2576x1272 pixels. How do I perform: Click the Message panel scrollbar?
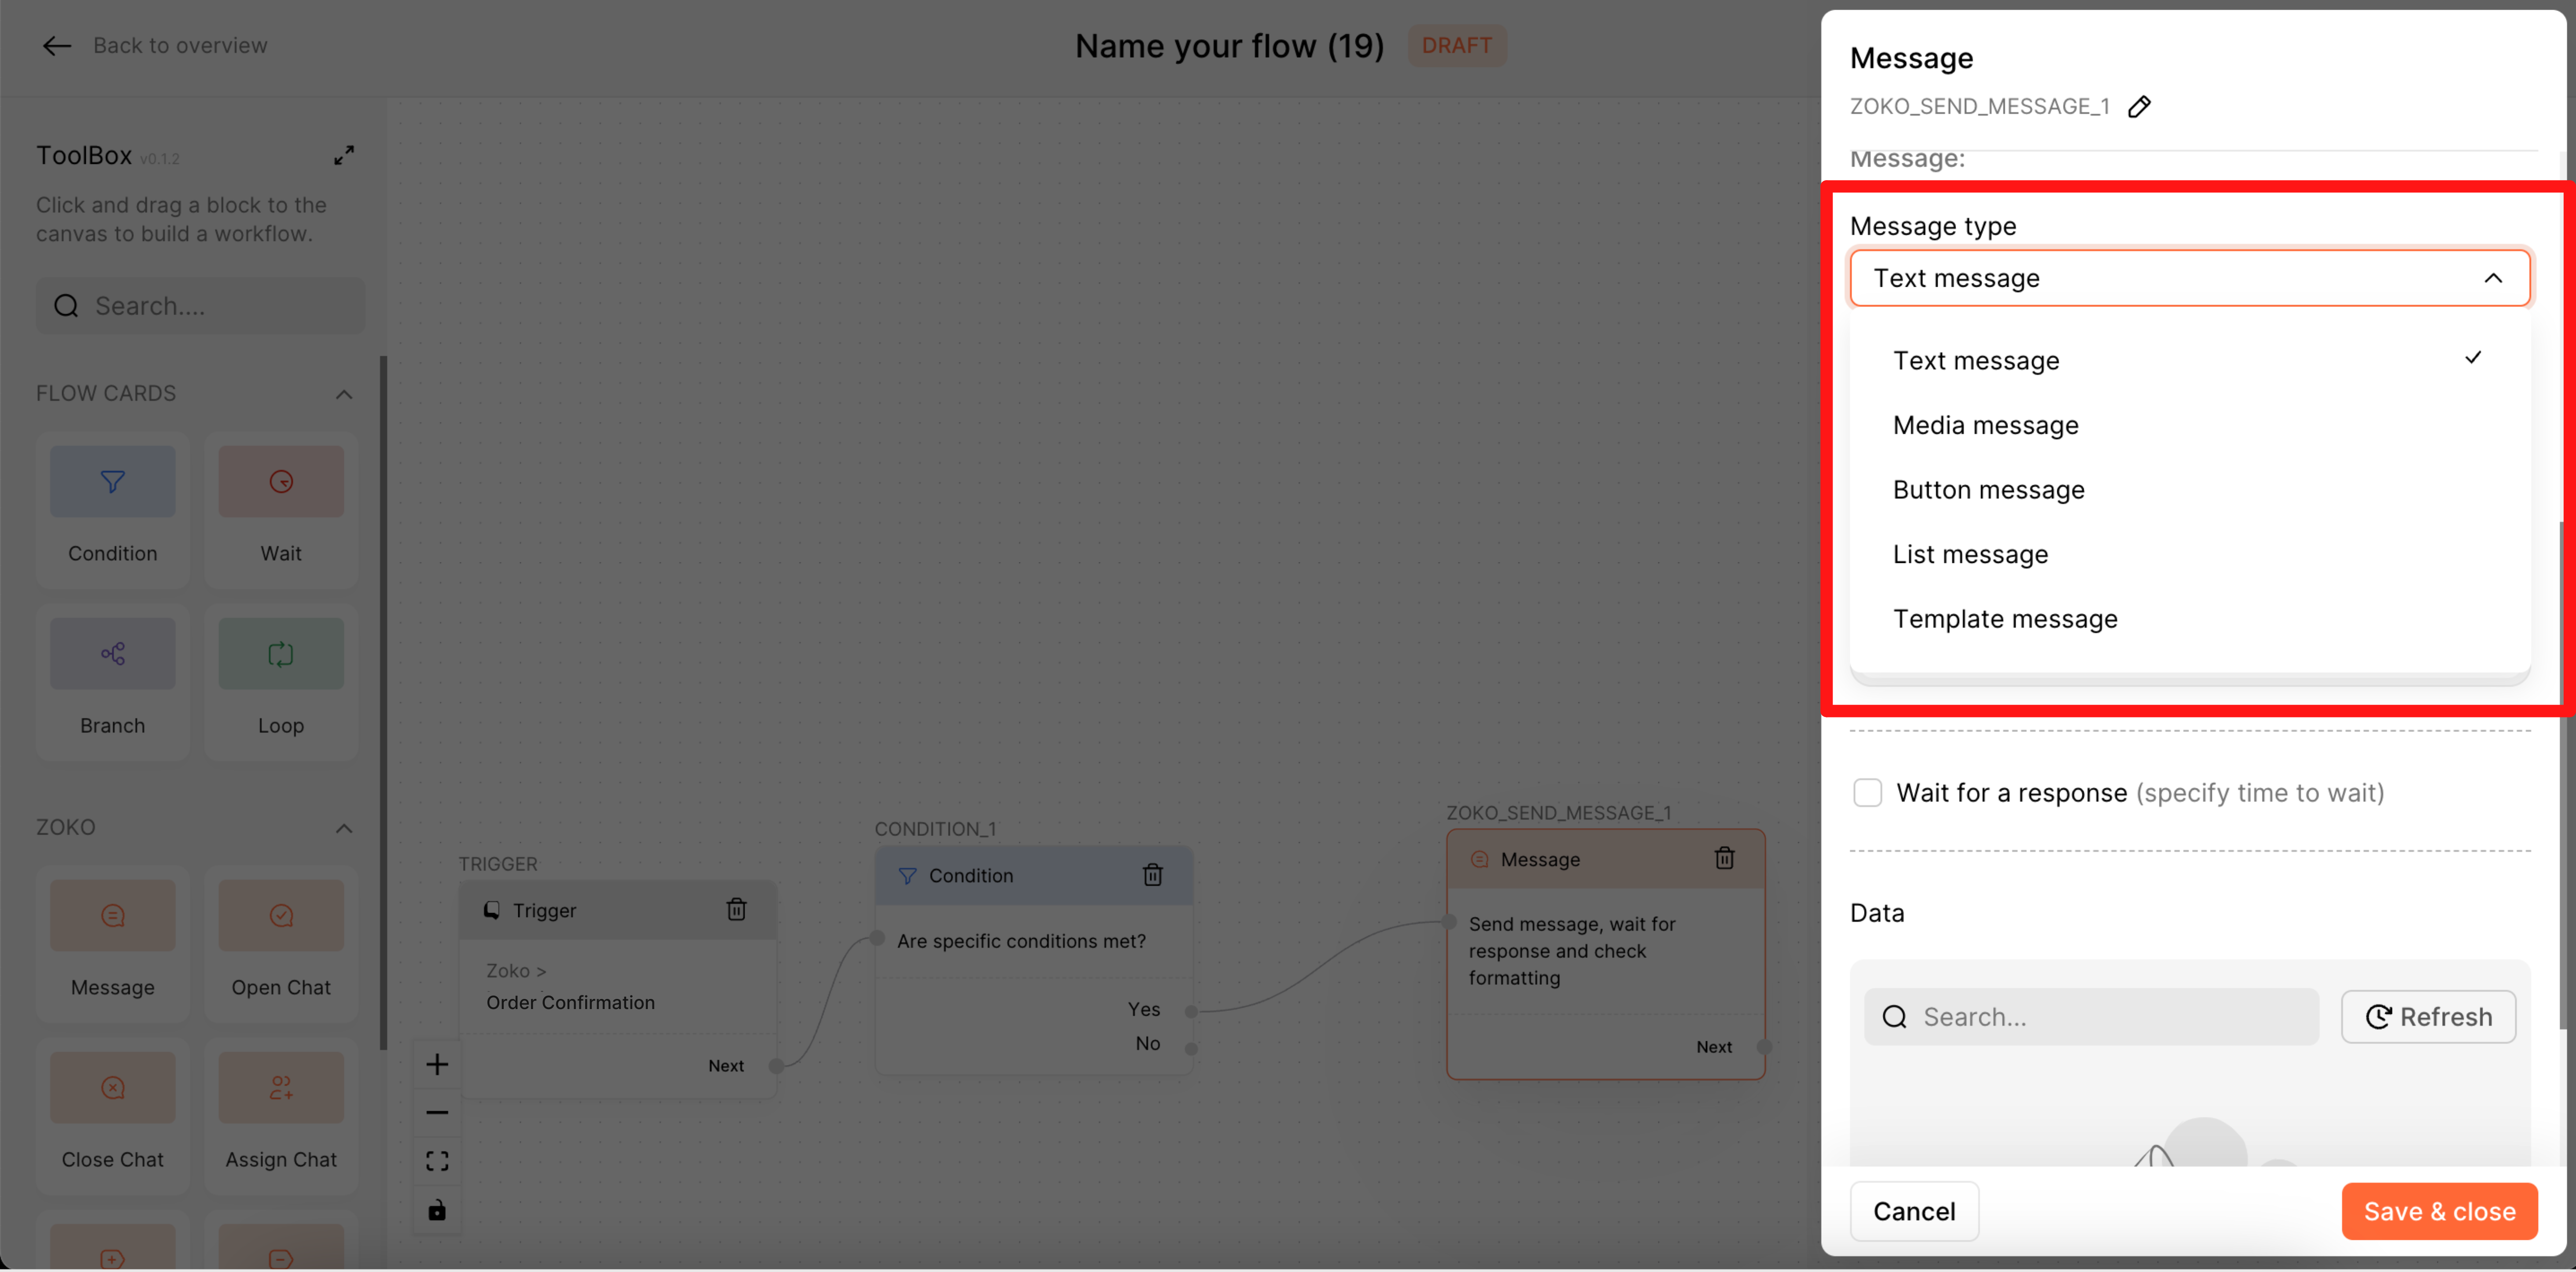(x=2563, y=776)
